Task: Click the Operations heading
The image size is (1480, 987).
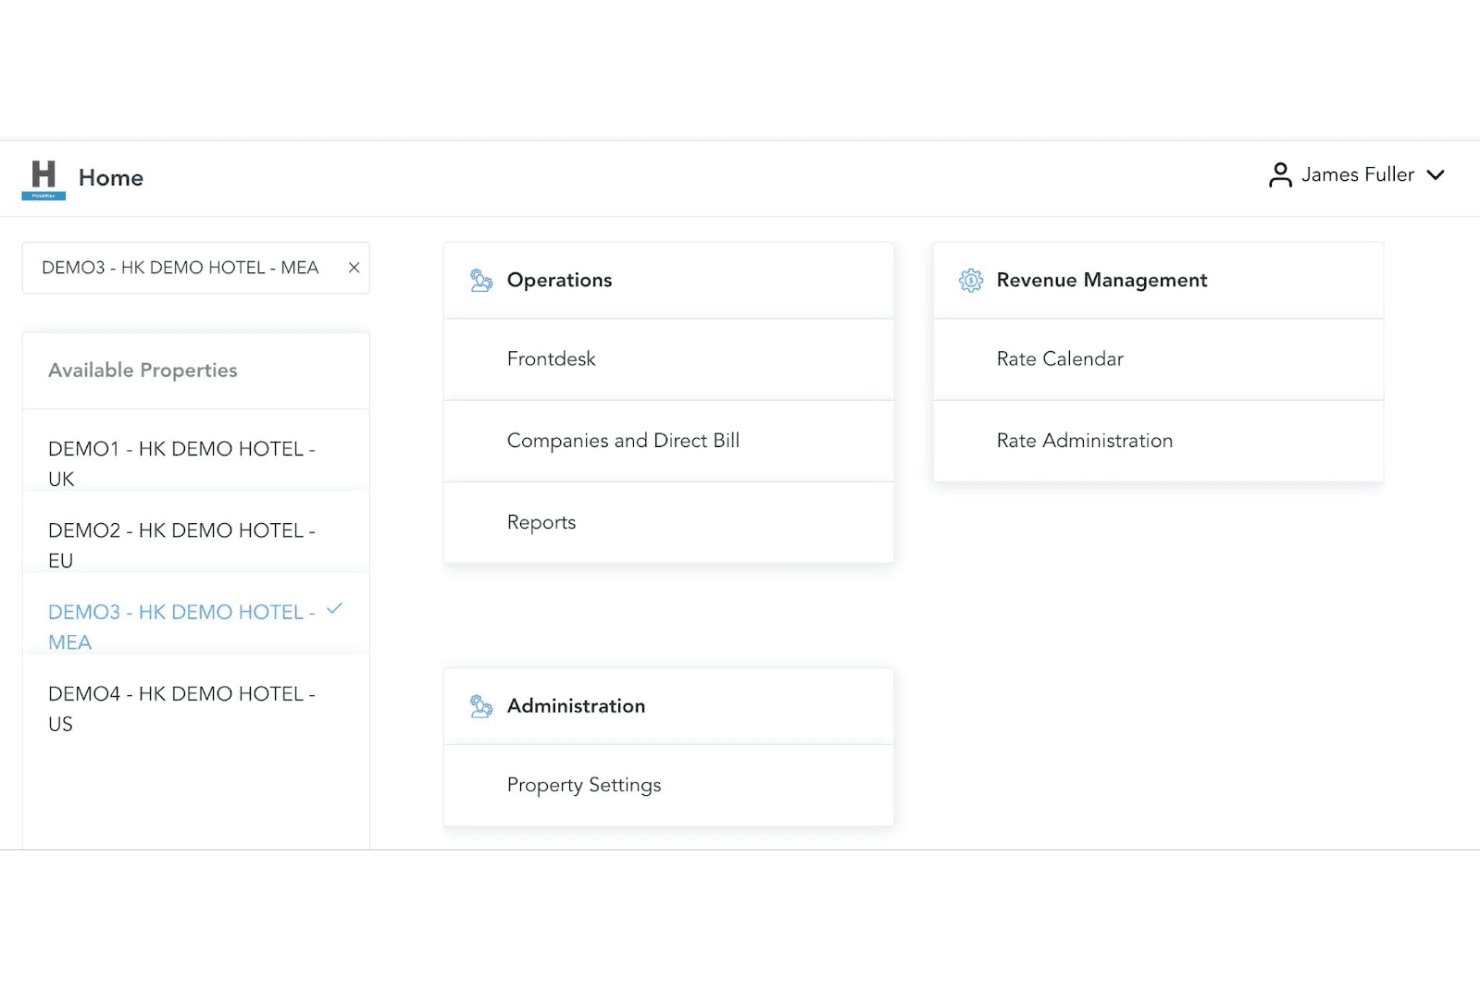Action: [x=559, y=281]
